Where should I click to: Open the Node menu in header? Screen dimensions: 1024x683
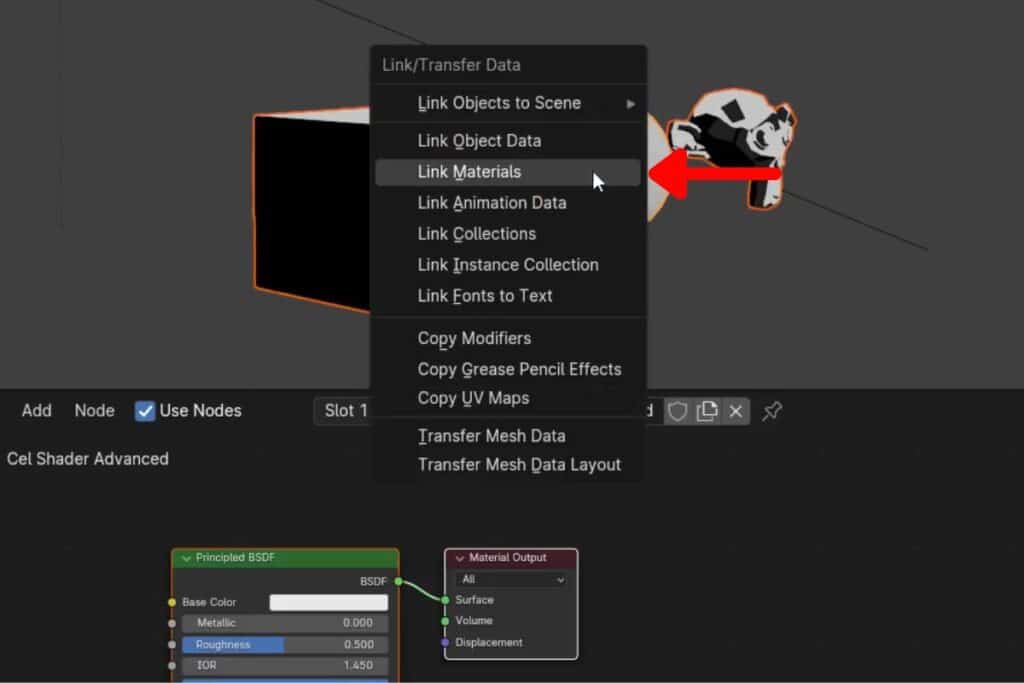pyautogui.click(x=94, y=411)
